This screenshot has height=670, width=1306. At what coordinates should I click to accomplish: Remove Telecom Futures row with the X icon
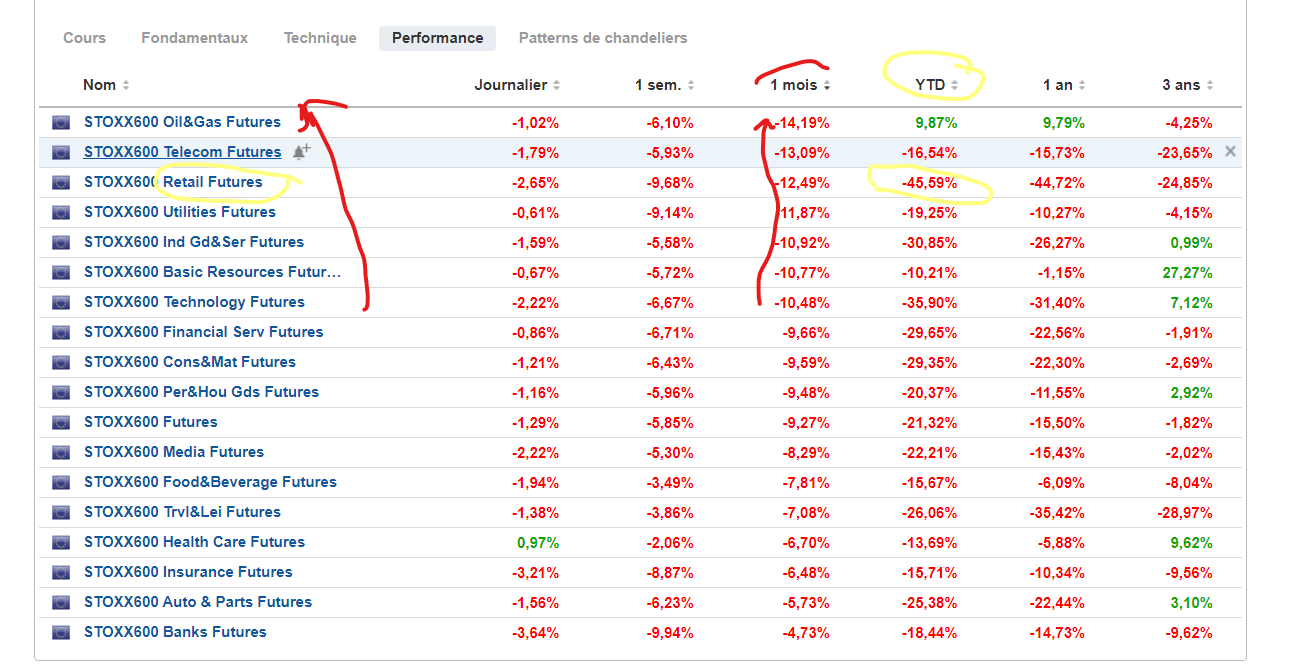pos(1231,151)
